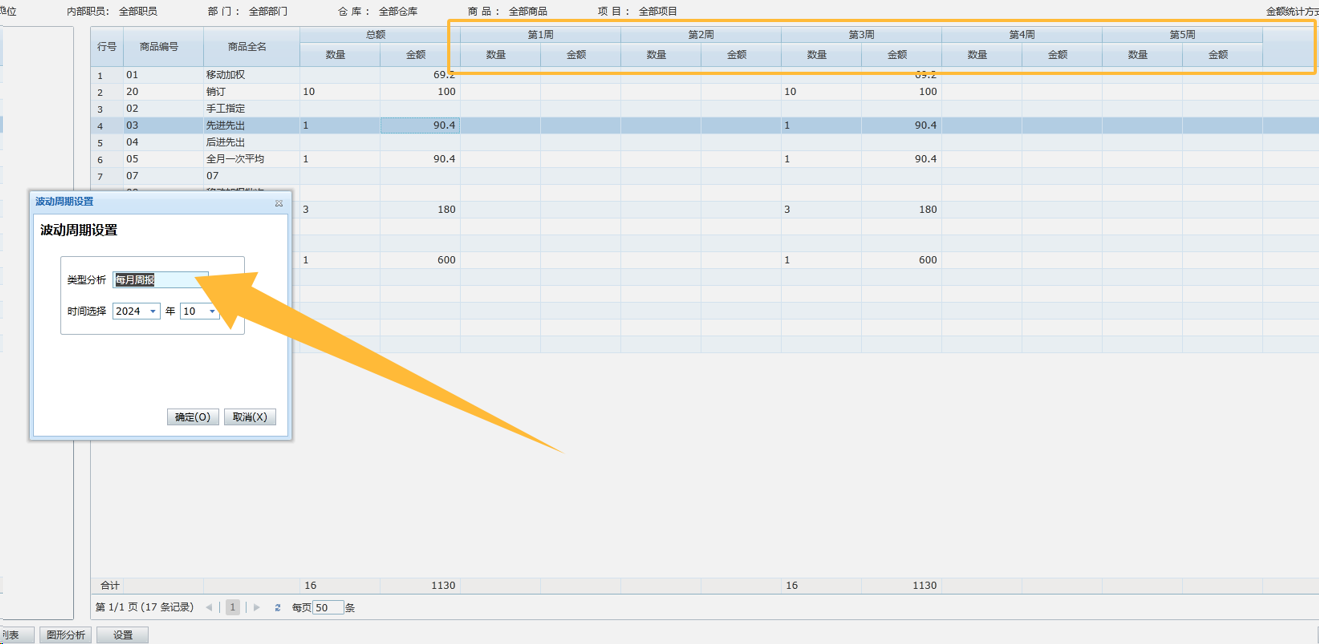Edit the per-page count field showing 50
Image resolution: width=1319 pixels, height=644 pixels.
pyautogui.click(x=327, y=607)
